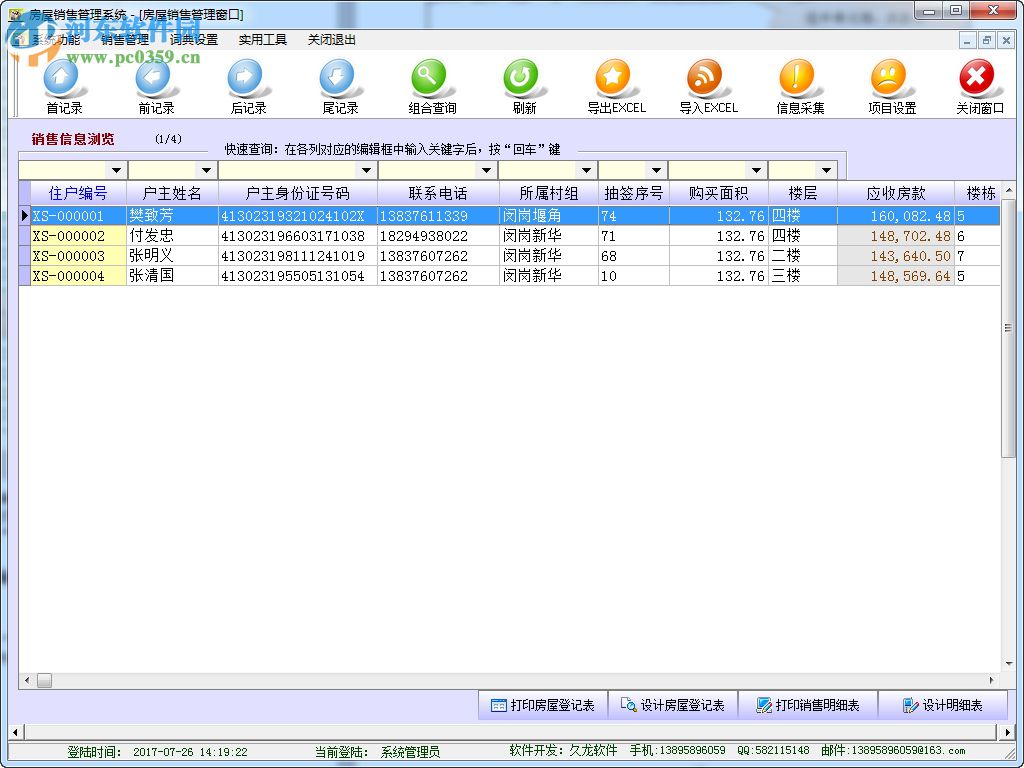The height and width of the screenshot is (768, 1024).
Task: Expand the 住户编号 filter dropdown
Action: pos(116,170)
